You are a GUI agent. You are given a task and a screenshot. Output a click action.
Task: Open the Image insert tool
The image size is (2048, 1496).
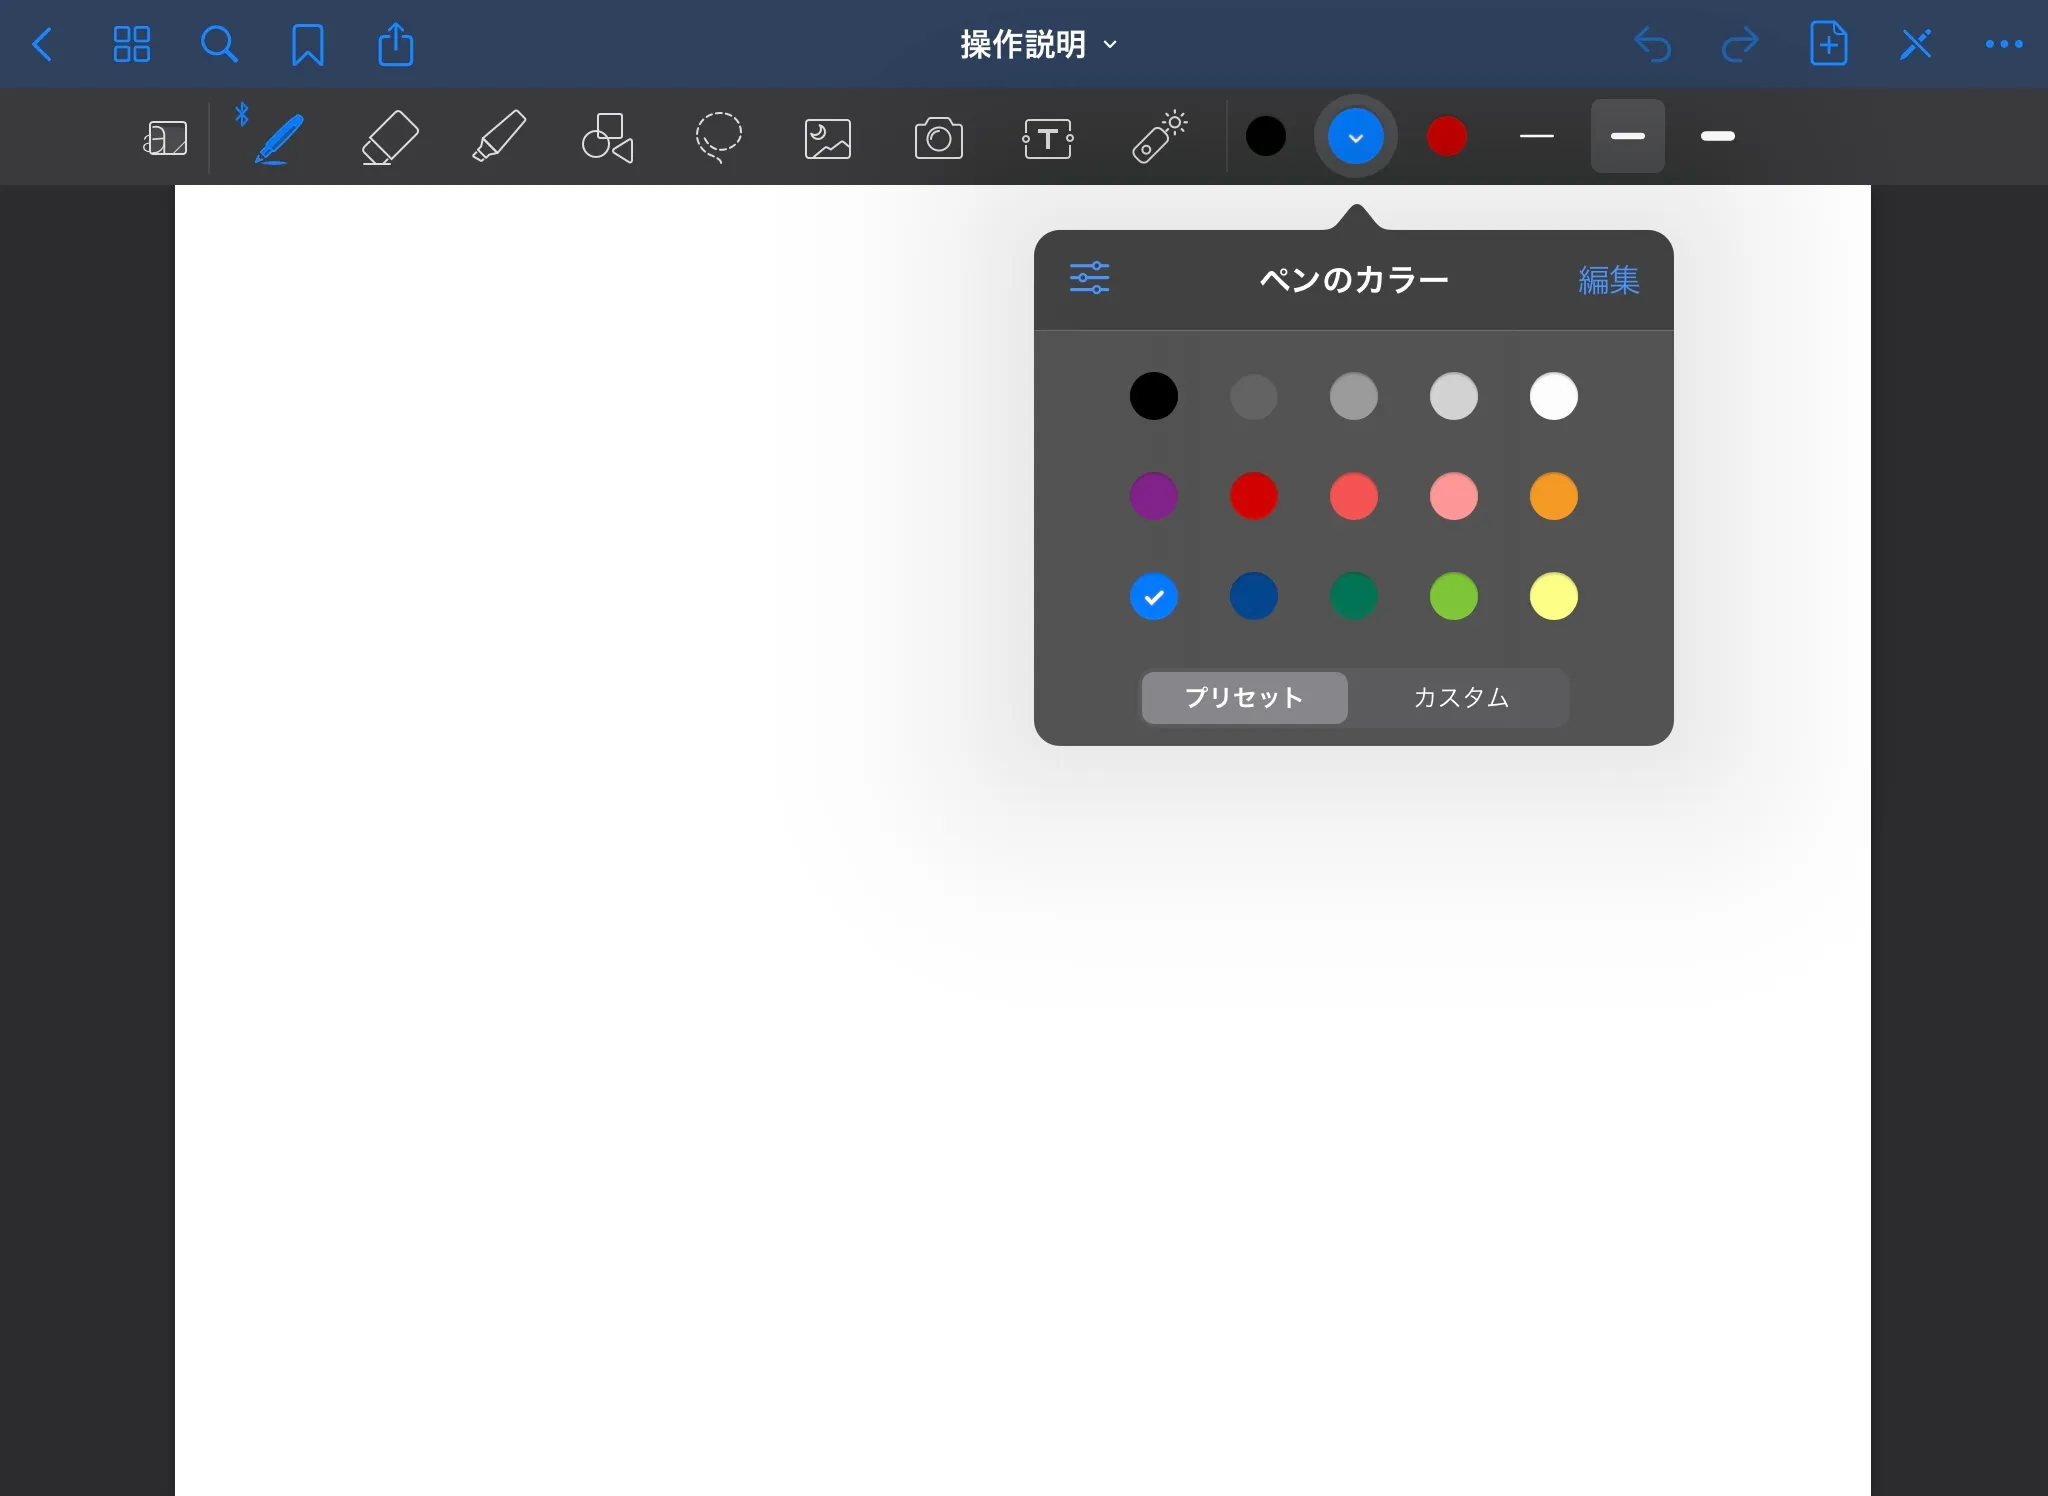point(828,138)
